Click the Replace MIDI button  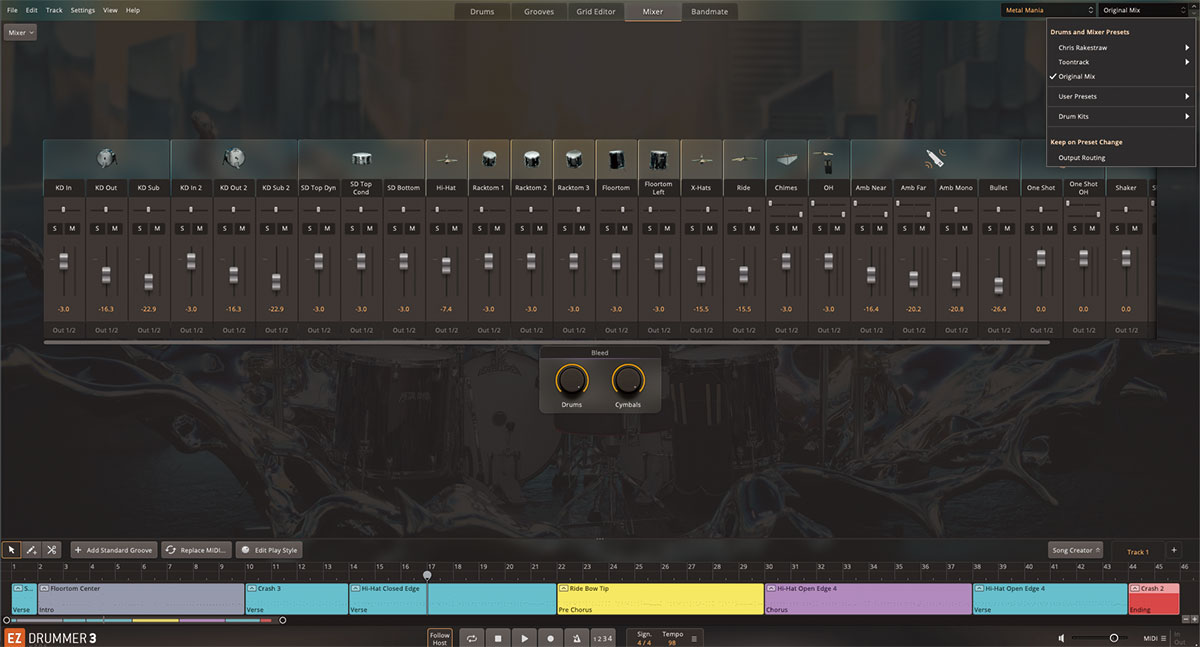click(197, 550)
